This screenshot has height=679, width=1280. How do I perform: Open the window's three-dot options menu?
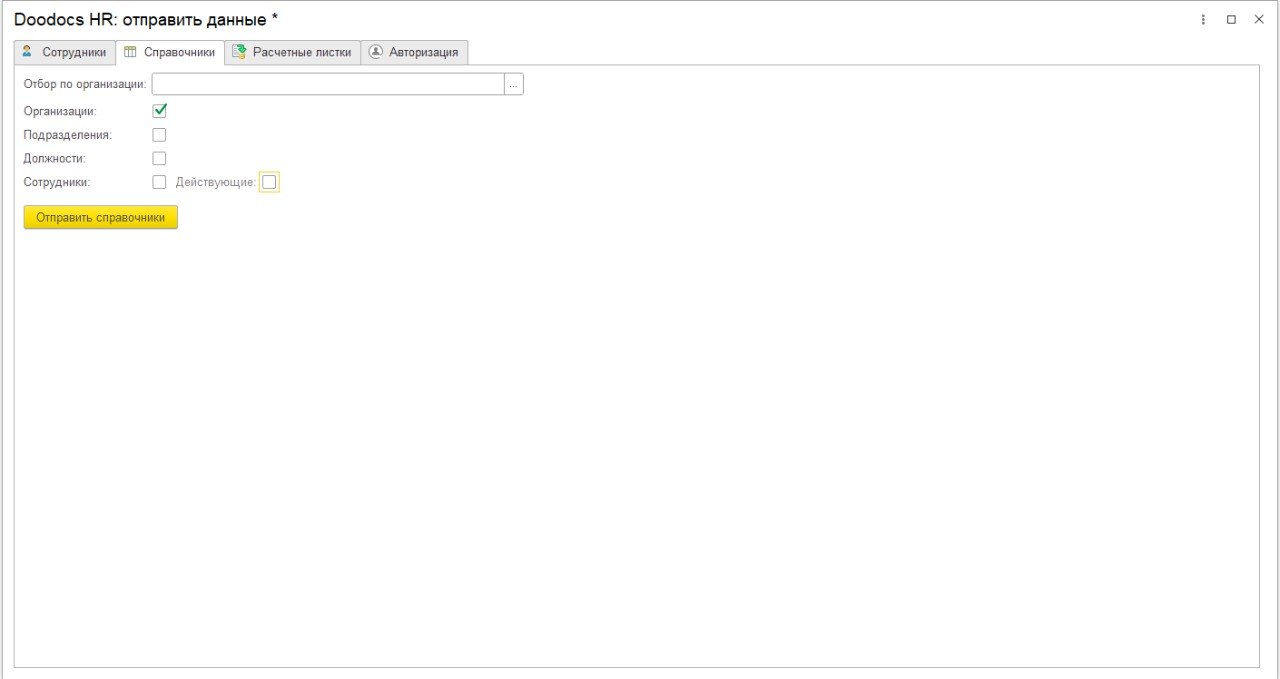(1203, 19)
